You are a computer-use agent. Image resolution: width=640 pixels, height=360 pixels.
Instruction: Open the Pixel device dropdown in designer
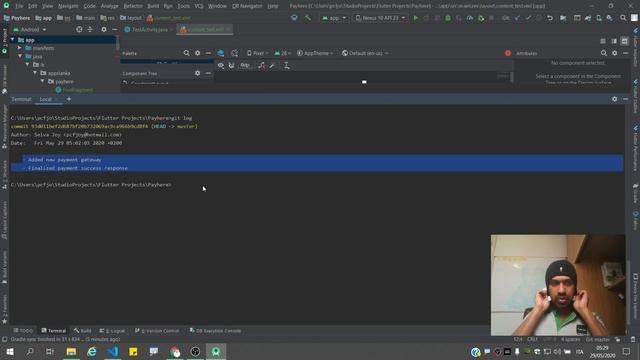tap(257, 53)
